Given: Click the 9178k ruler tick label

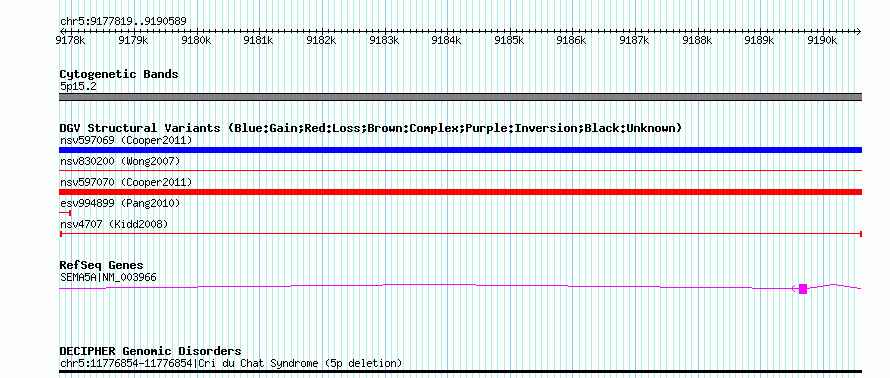Looking at the screenshot, I should tap(70, 40).
